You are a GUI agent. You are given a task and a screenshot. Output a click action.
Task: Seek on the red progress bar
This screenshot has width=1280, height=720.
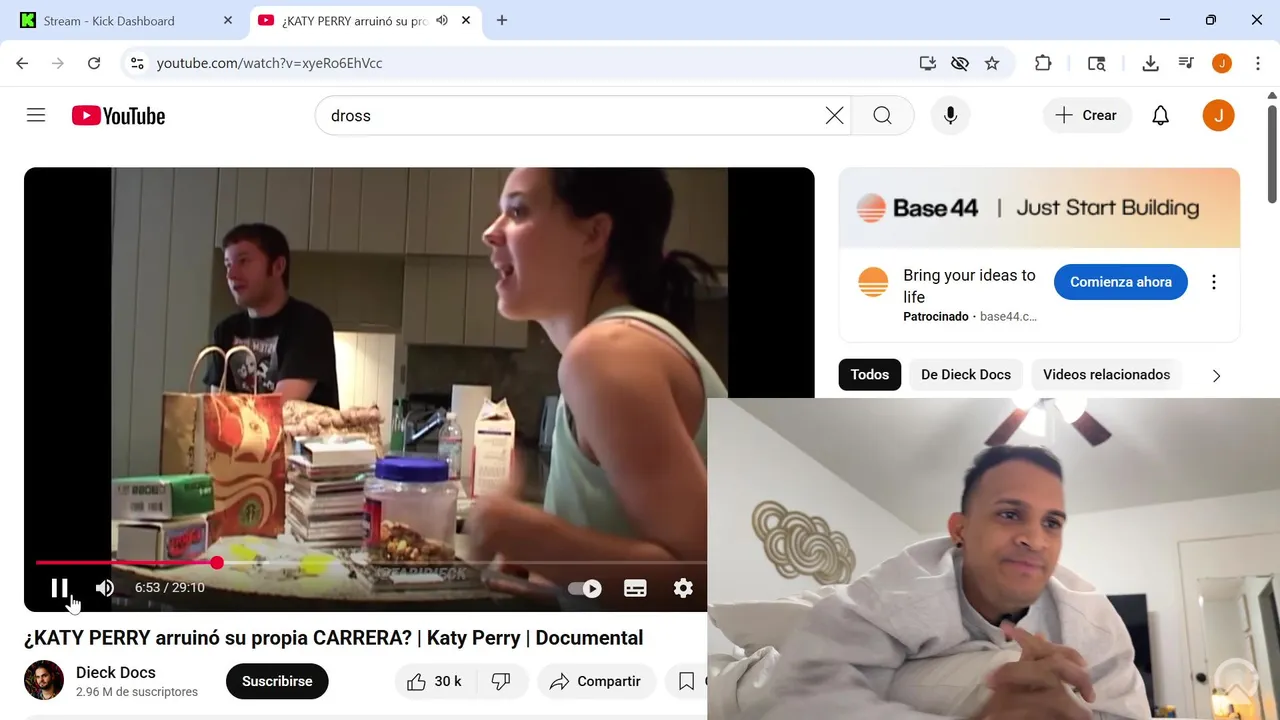125,563
